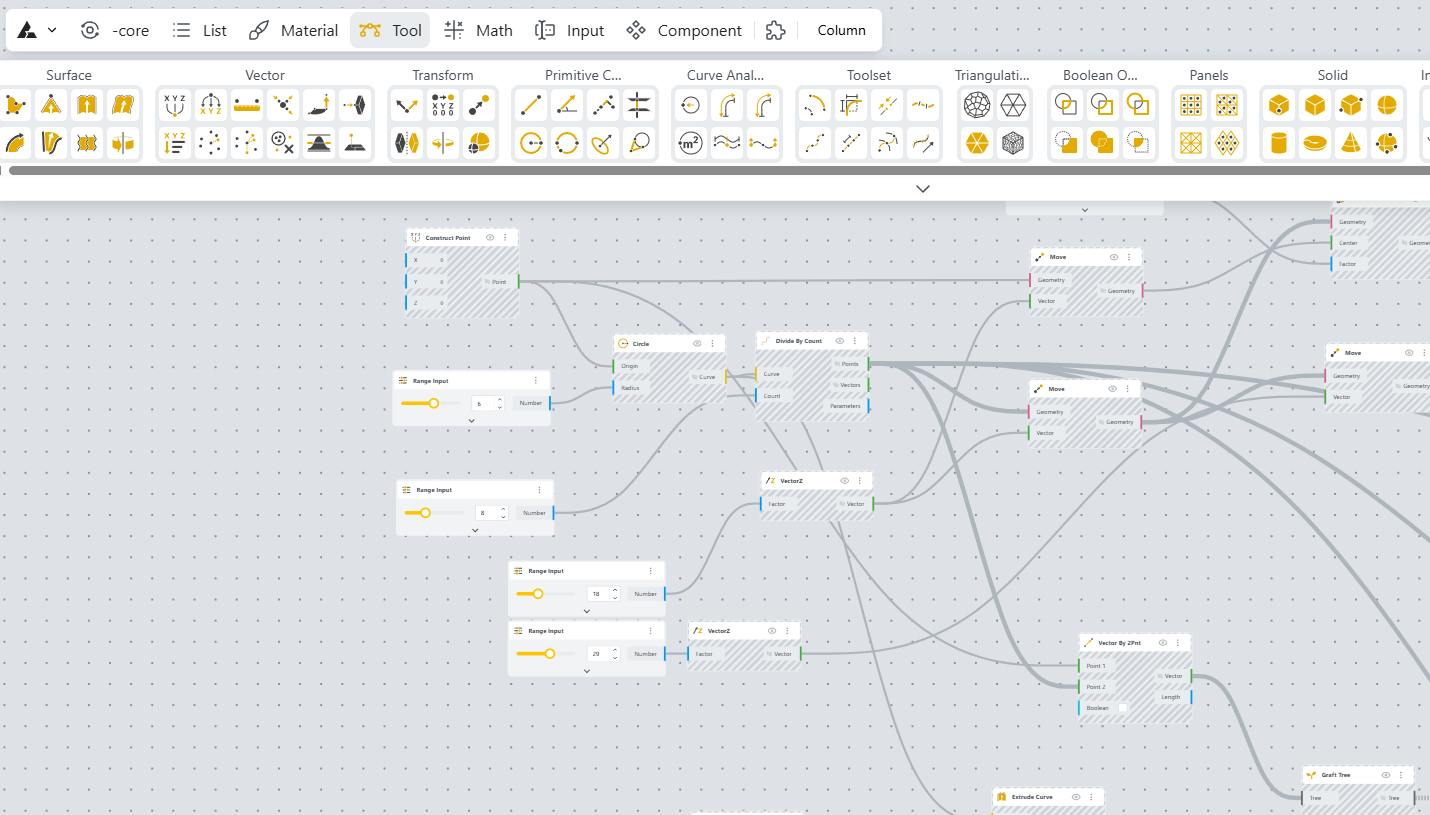This screenshot has height=815, width=1430.
Task: Toggle visibility eye on Graft Tree node
Action: (x=1386, y=775)
